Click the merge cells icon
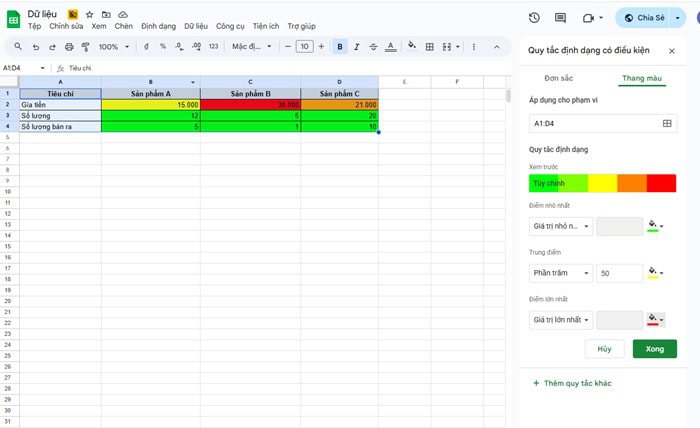 coord(446,46)
